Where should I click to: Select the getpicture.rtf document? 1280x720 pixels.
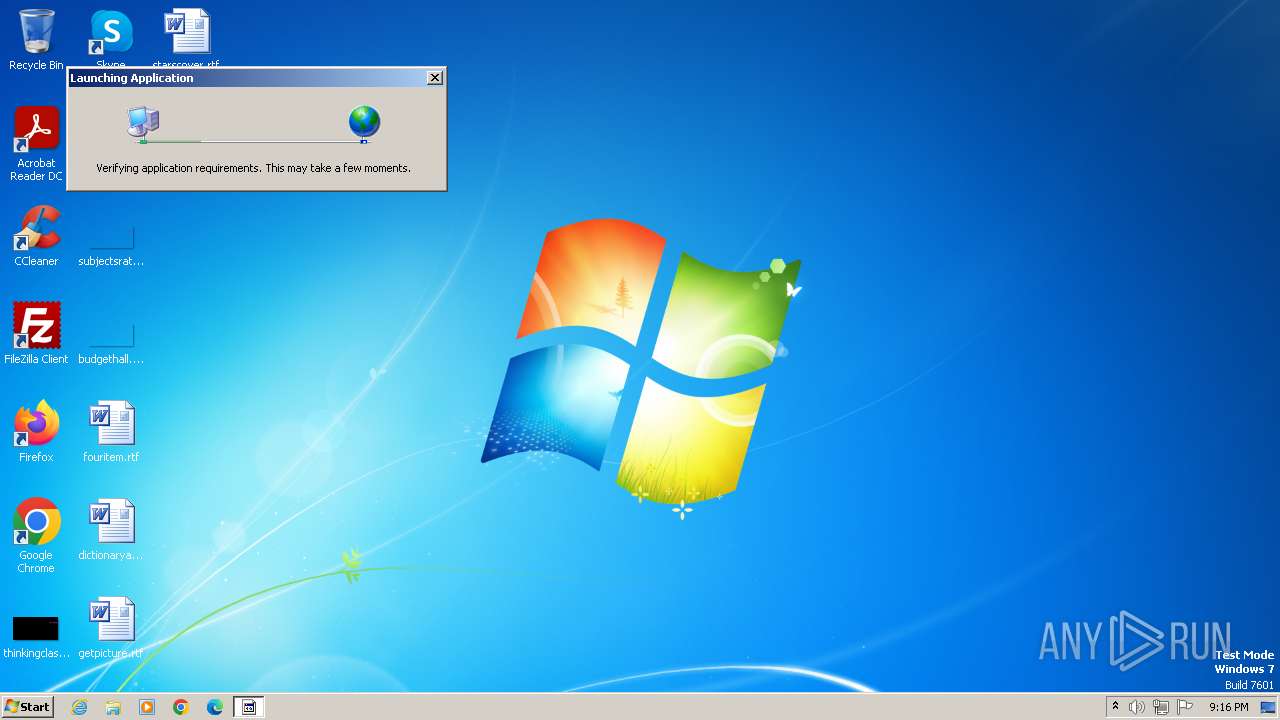(x=111, y=628)
